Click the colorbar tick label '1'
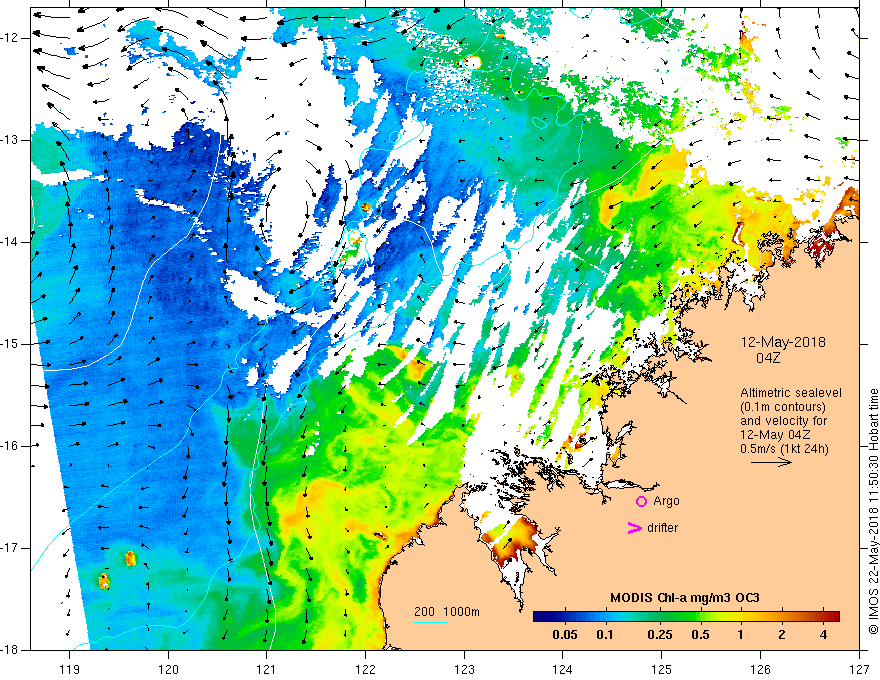The height and width of the screenshot is (680, 880). 740,635
